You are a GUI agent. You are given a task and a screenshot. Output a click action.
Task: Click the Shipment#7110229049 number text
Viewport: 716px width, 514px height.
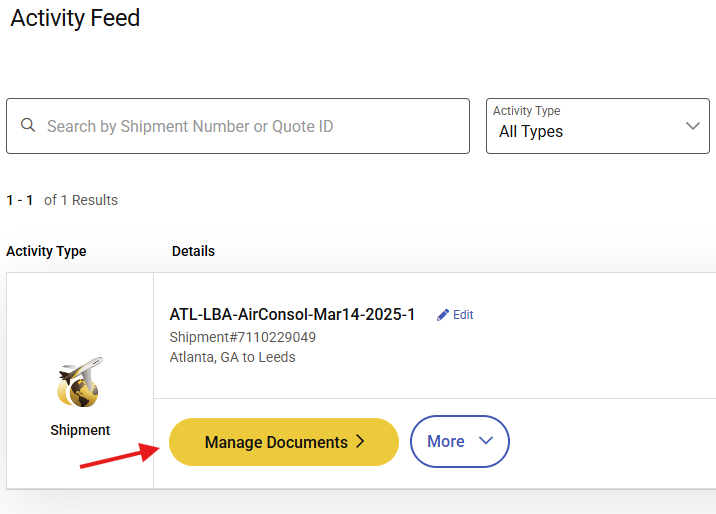pyautogui.click(x=243, y=337)
